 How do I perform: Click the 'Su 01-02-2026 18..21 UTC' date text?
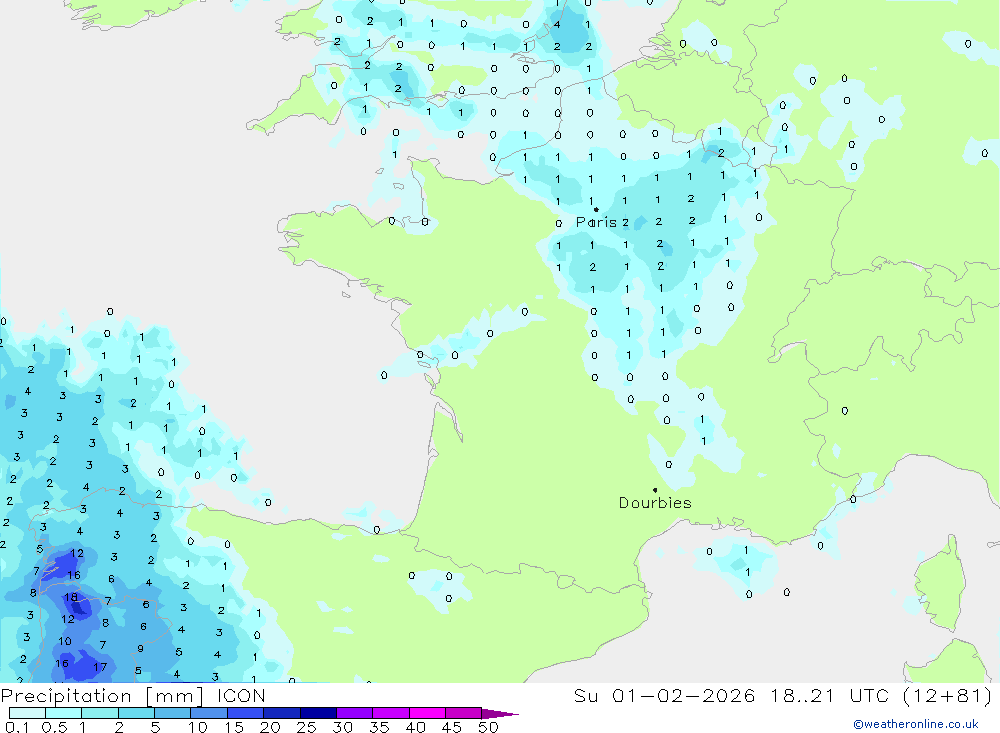(731, 696)
